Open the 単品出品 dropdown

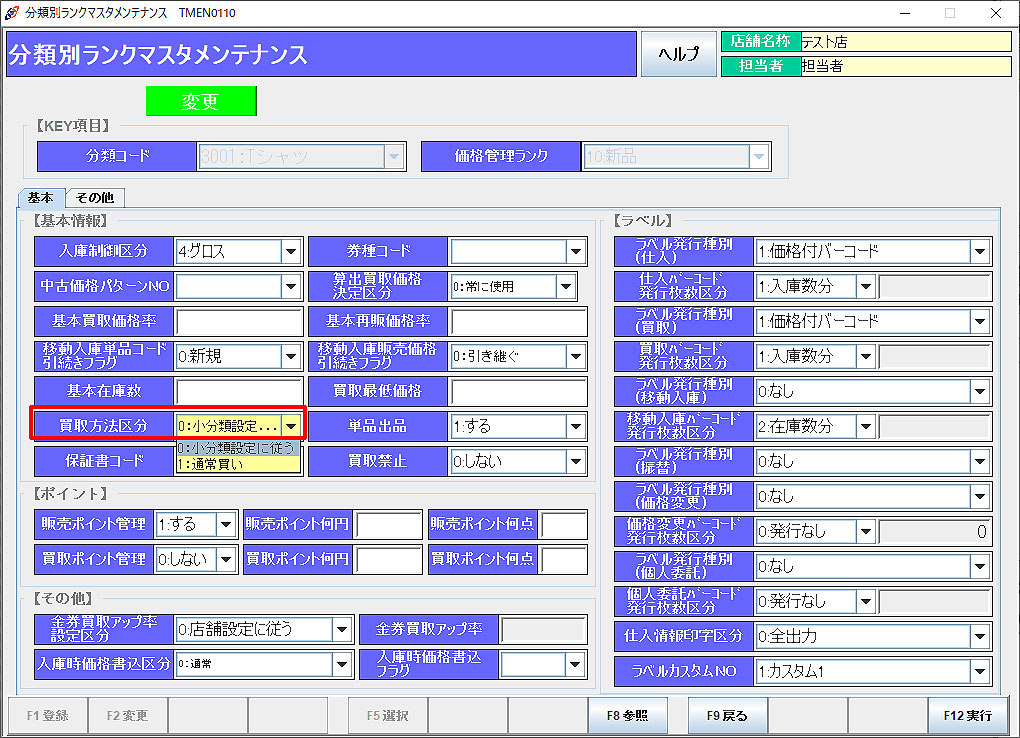(x=575, y=425)
